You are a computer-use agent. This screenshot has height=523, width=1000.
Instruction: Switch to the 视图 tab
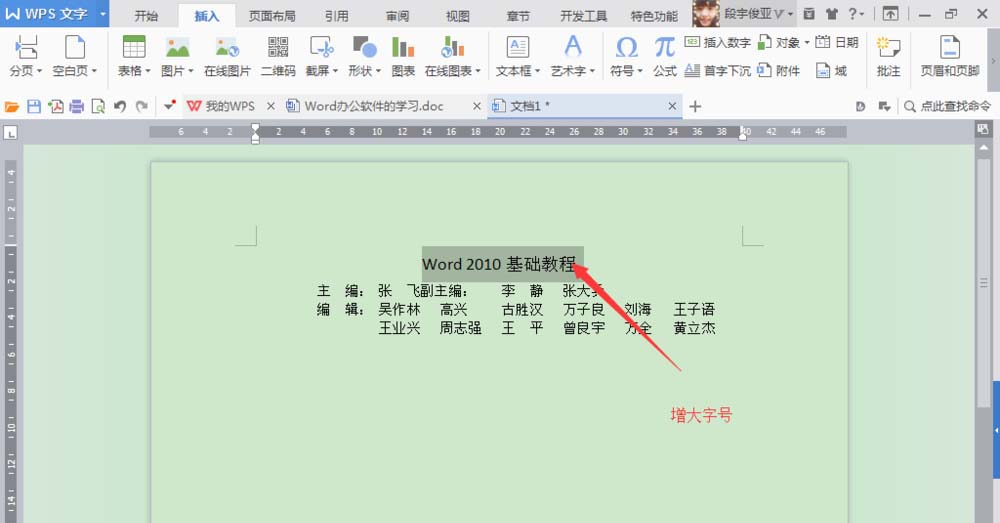coord(458,15)
